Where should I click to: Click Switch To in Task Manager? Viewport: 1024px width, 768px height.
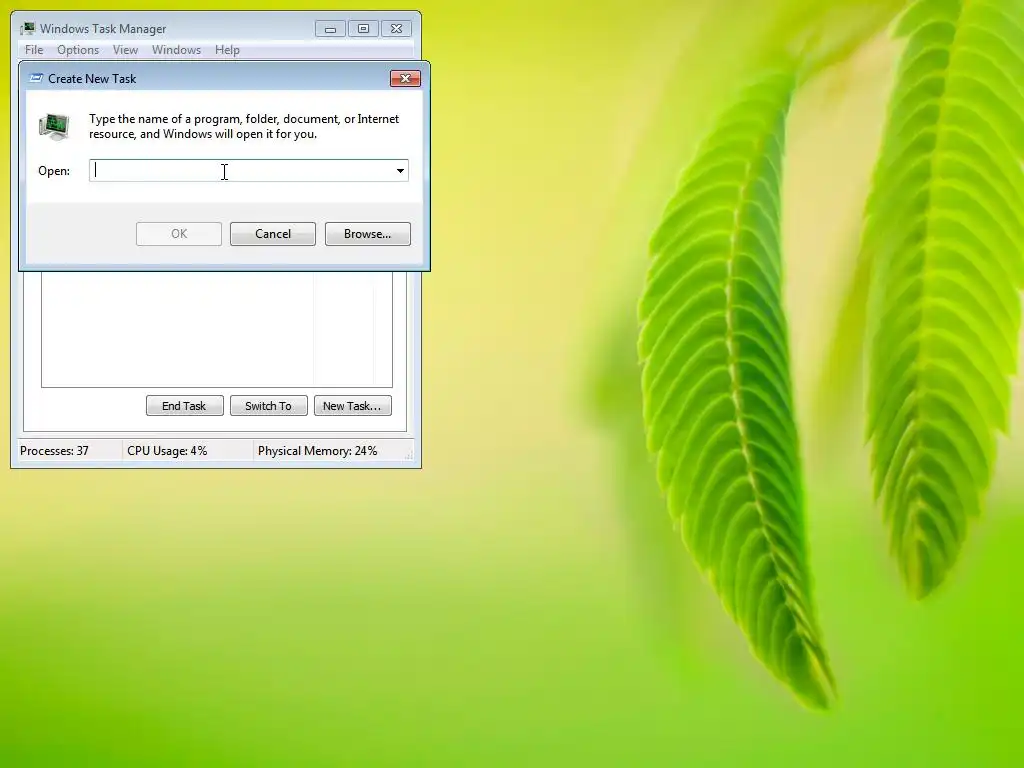coord(268,406)
